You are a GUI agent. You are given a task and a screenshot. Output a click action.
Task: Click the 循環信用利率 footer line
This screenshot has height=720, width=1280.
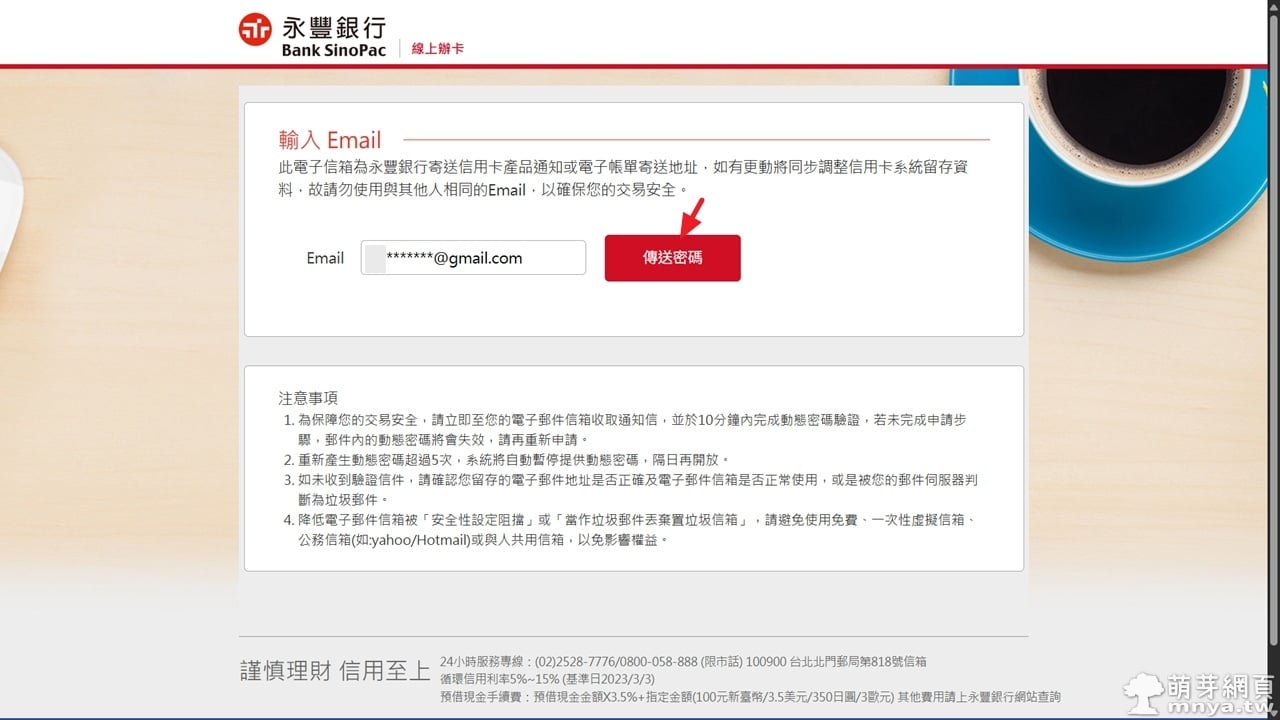pos(547,679)
